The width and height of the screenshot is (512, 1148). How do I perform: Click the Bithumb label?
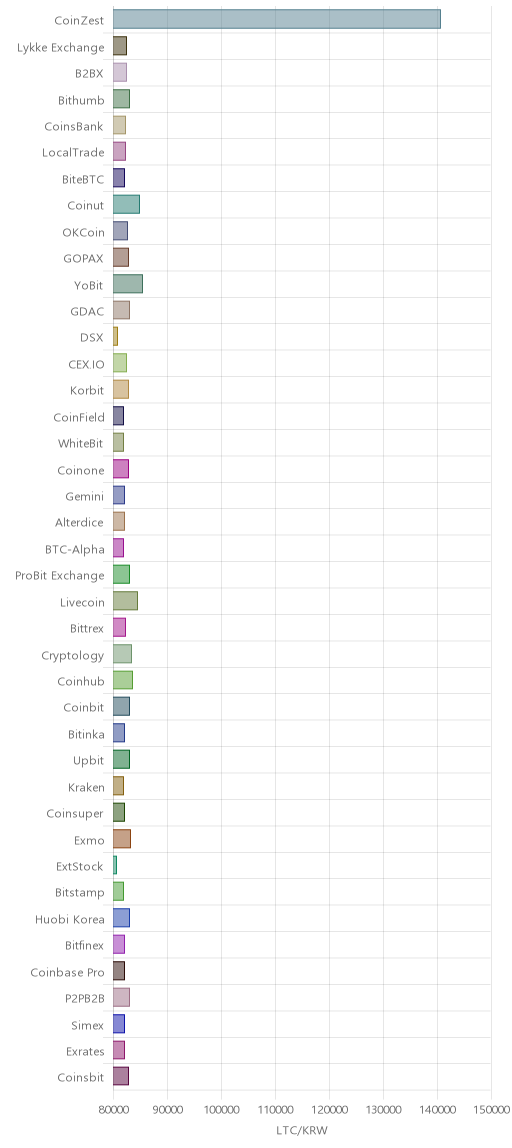(x=81, y=100)
